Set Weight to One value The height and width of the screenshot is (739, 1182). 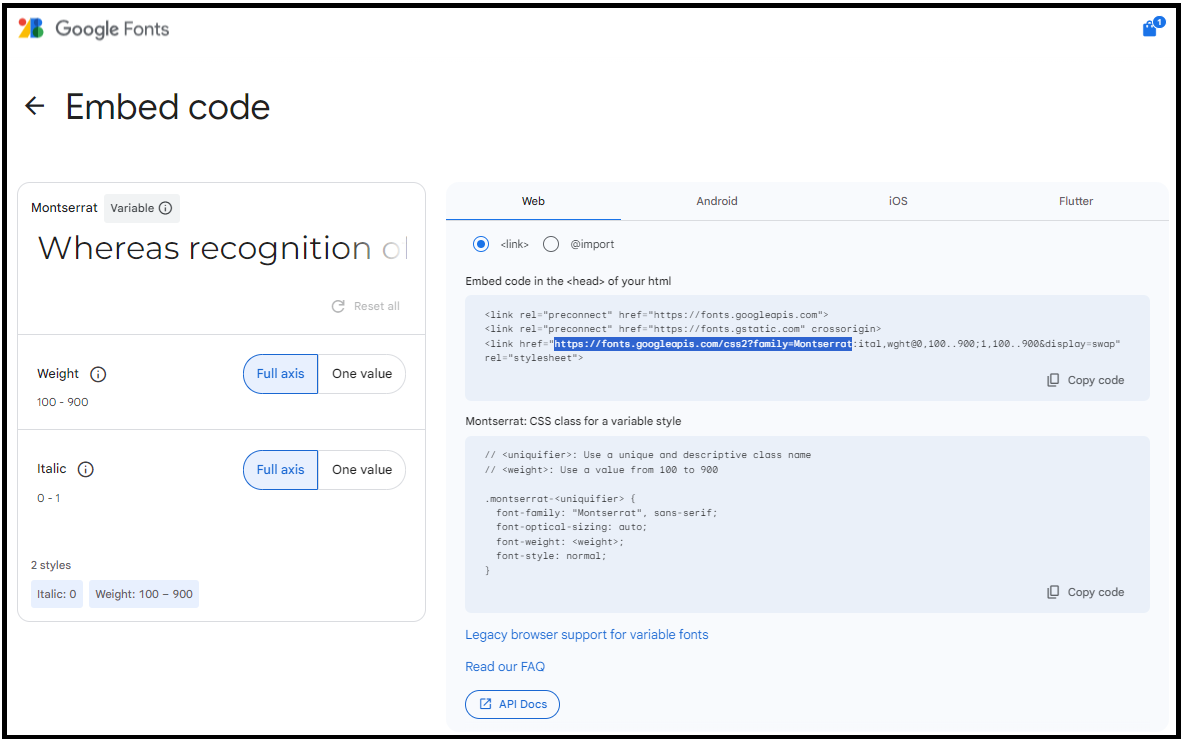coord(362,374)
